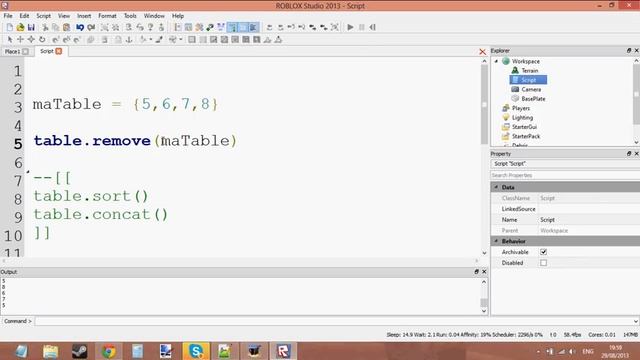Click the New file icon

click(9, 27)
